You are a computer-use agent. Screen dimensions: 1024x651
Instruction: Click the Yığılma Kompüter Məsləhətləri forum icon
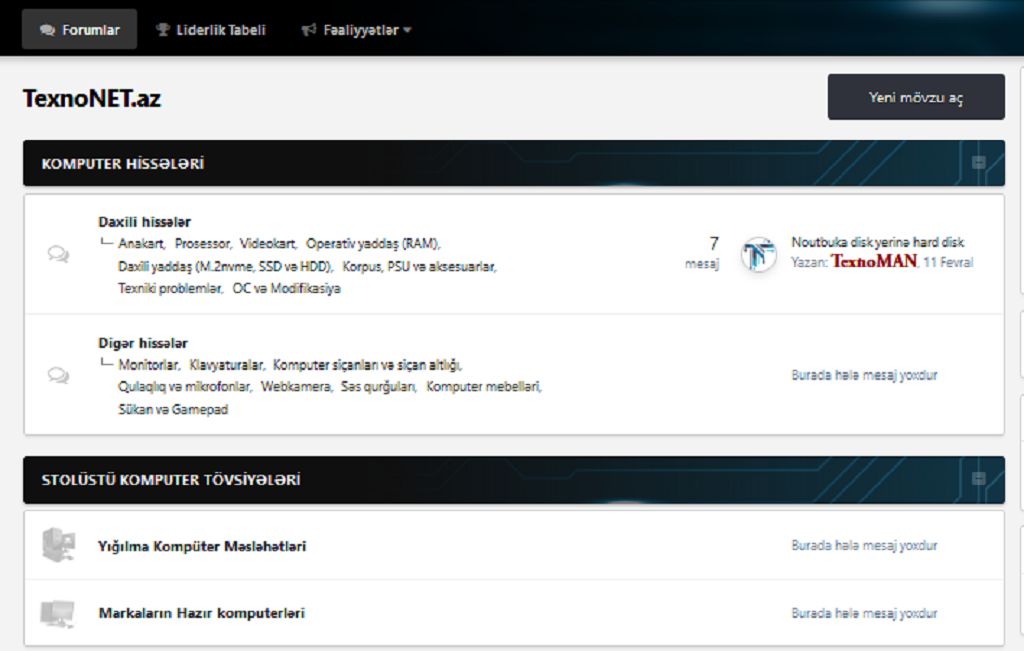58,545
